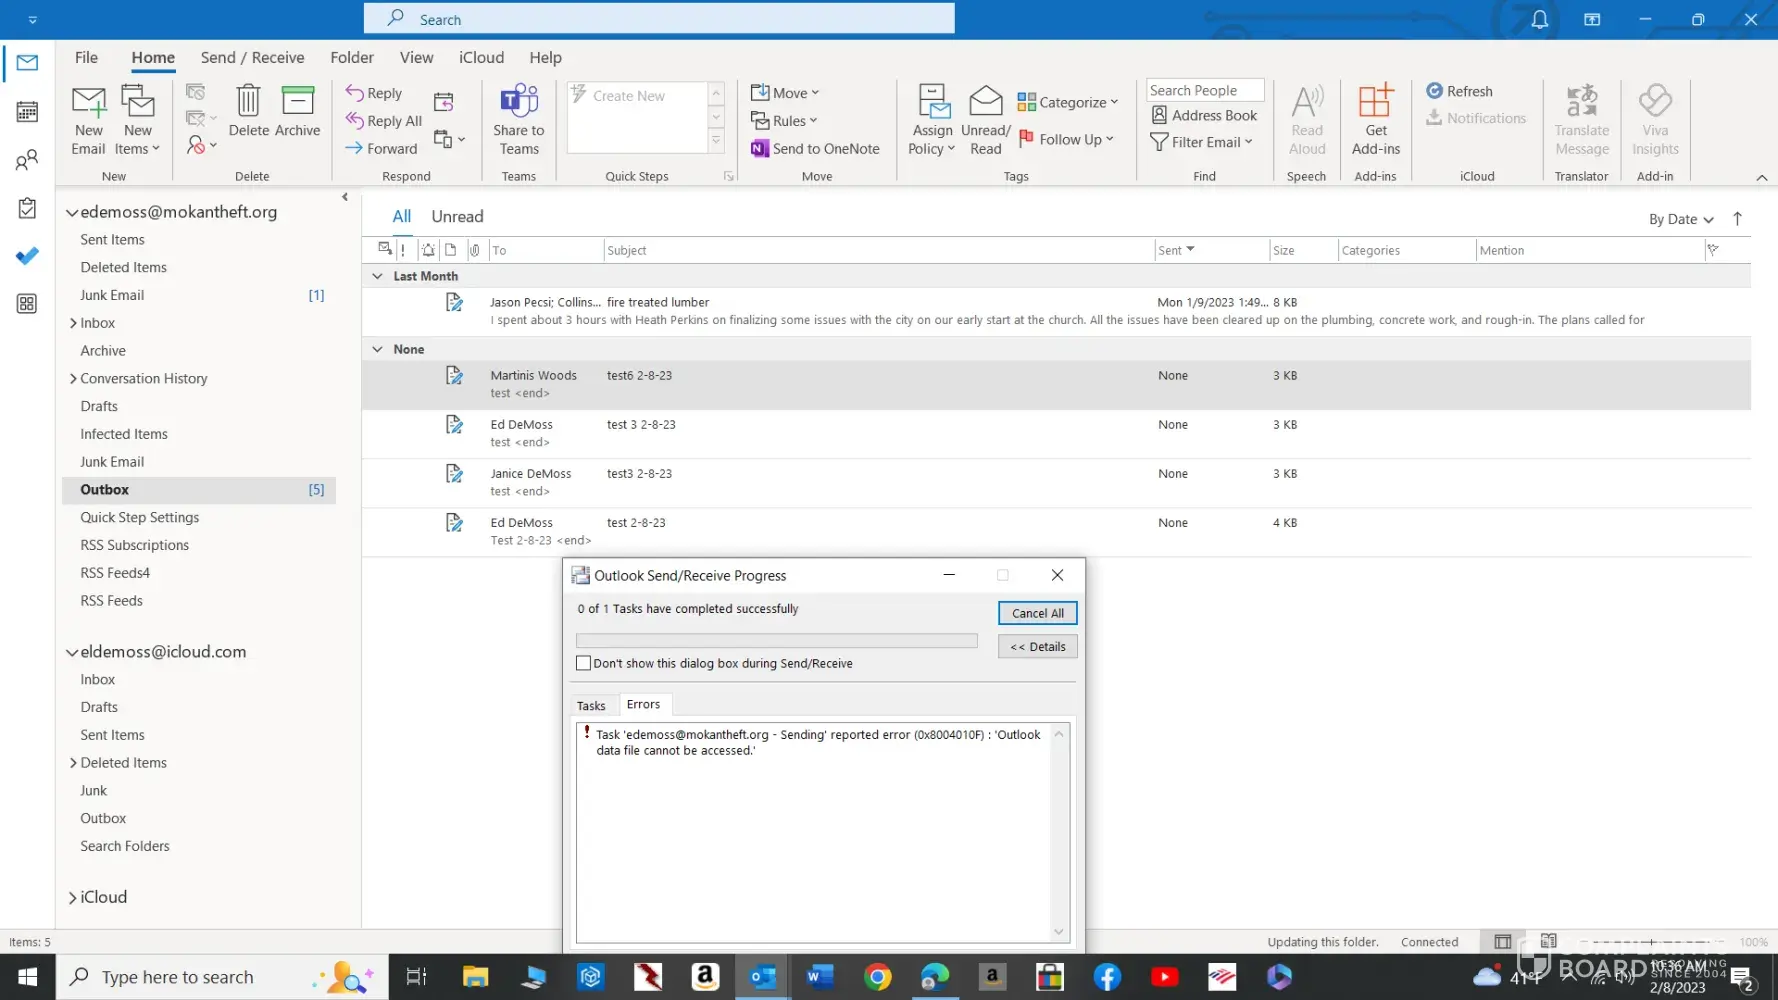Click Share to Teams icon
The image size is (1778, 1000).
[518, 103]
